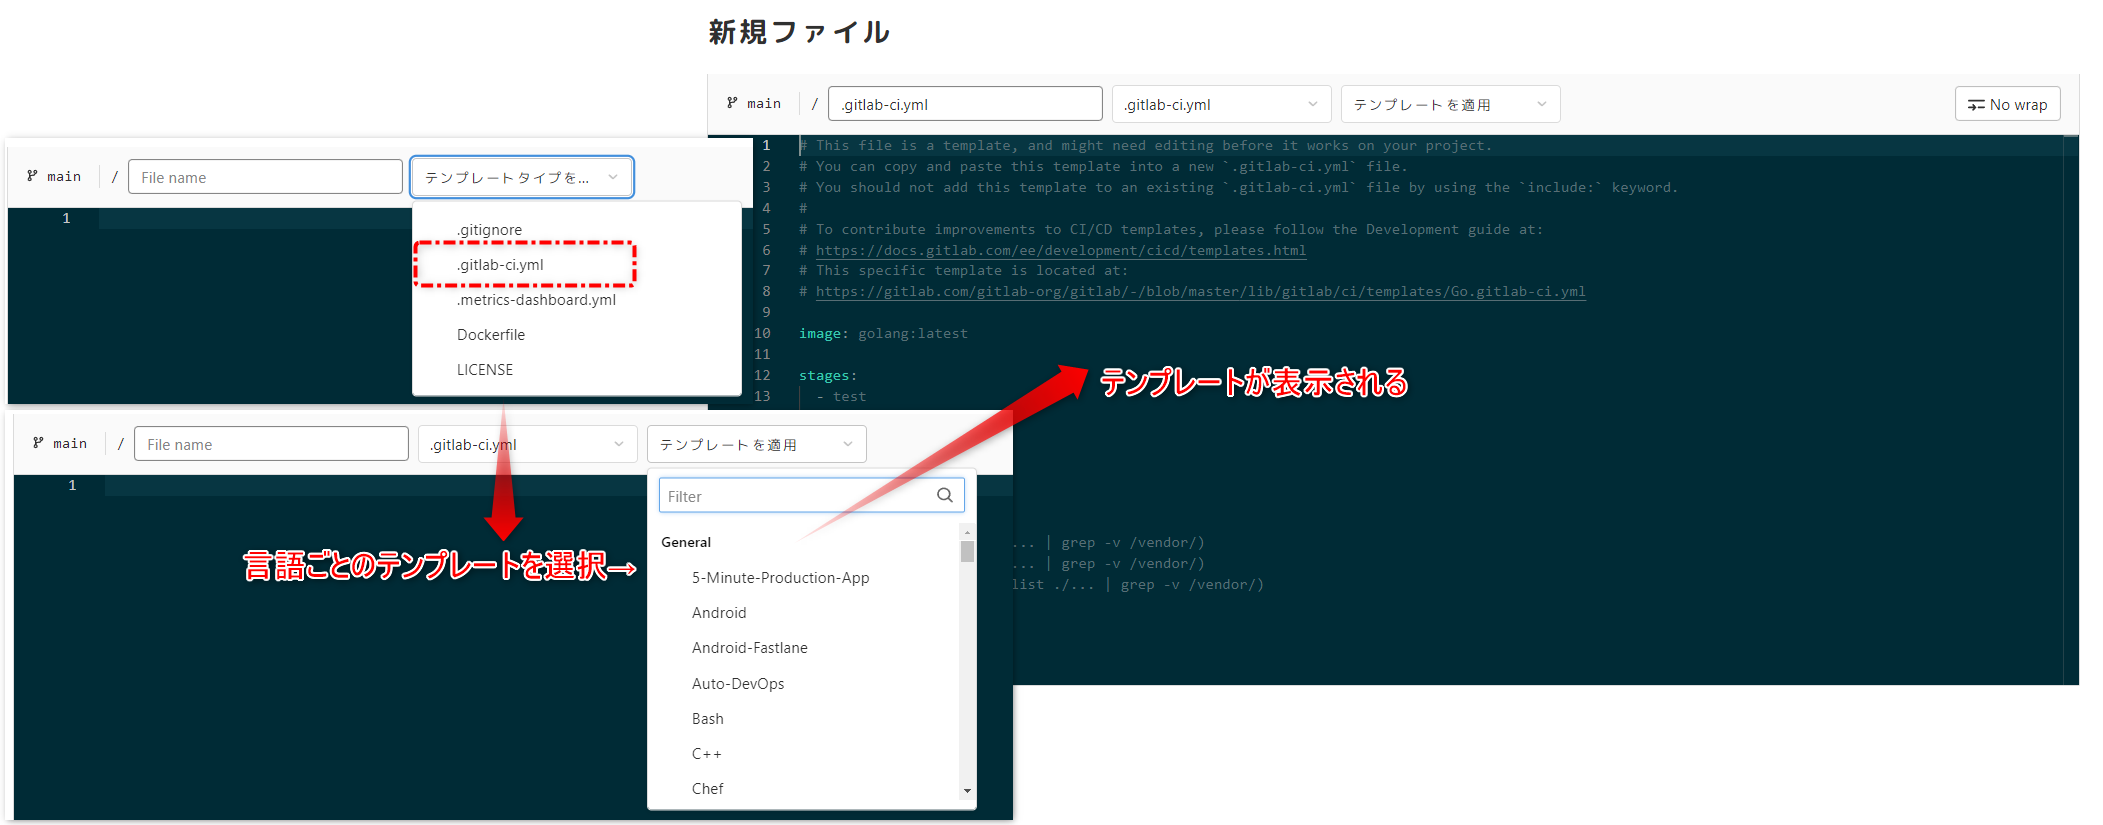Open the テンプレートタイプを... dropdown

[x=522, y=177]
